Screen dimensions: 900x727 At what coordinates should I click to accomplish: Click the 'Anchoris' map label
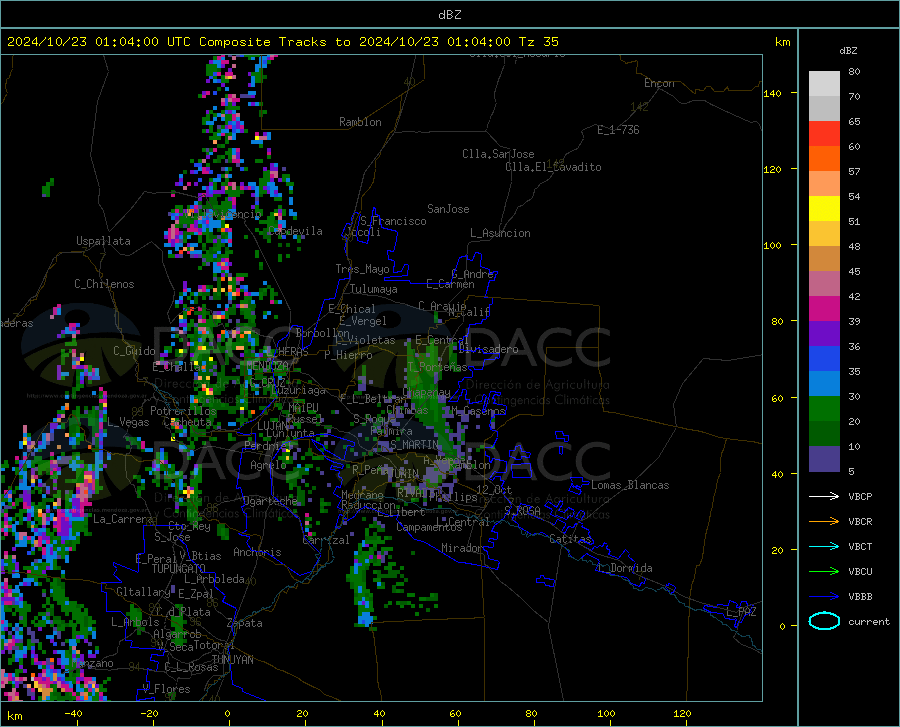pos(257,552)
